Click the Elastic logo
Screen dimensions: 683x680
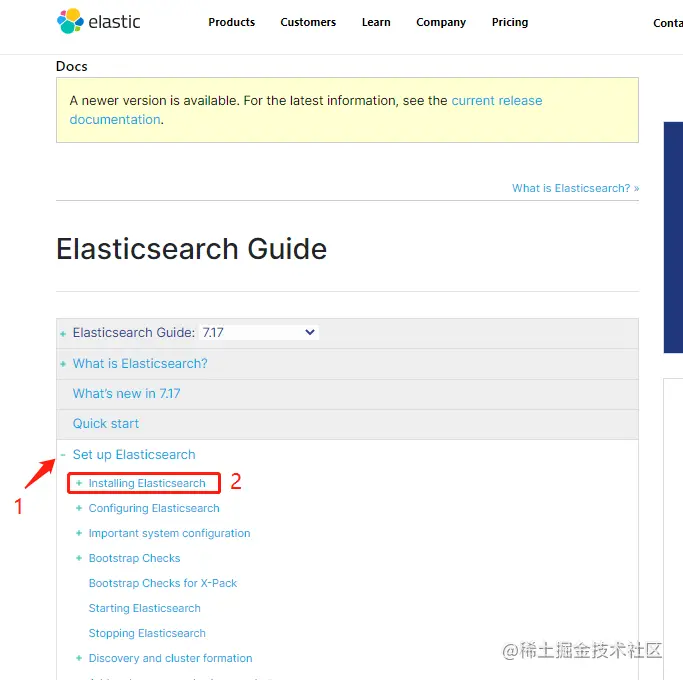click(x=98, y=21)
